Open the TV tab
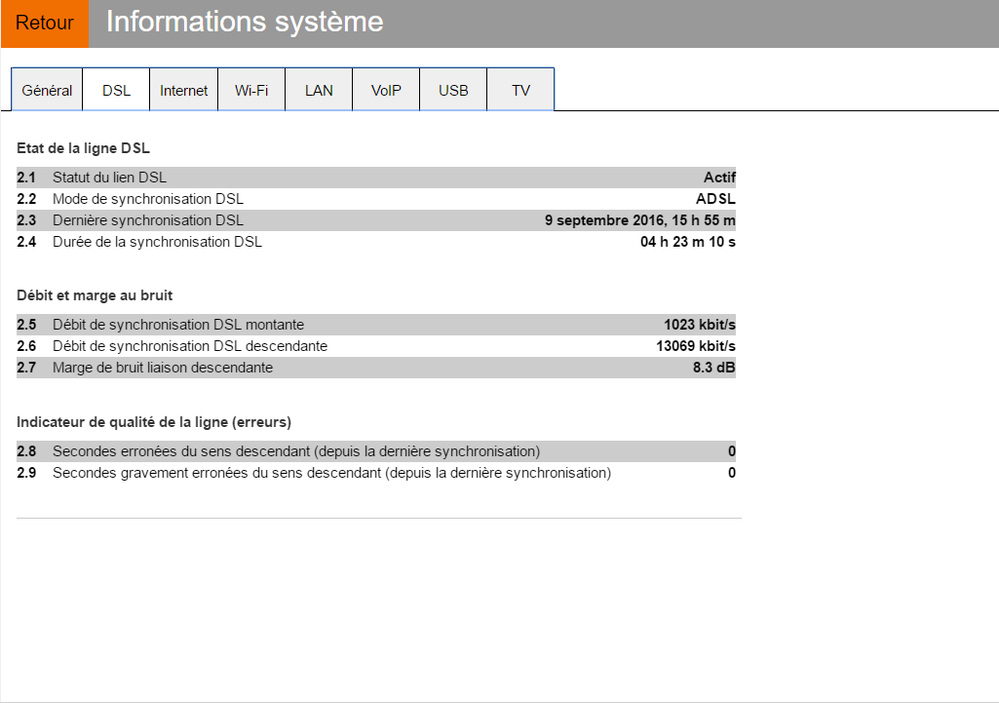The width and height of the screenshot is (999, 703). pos(521,90)
